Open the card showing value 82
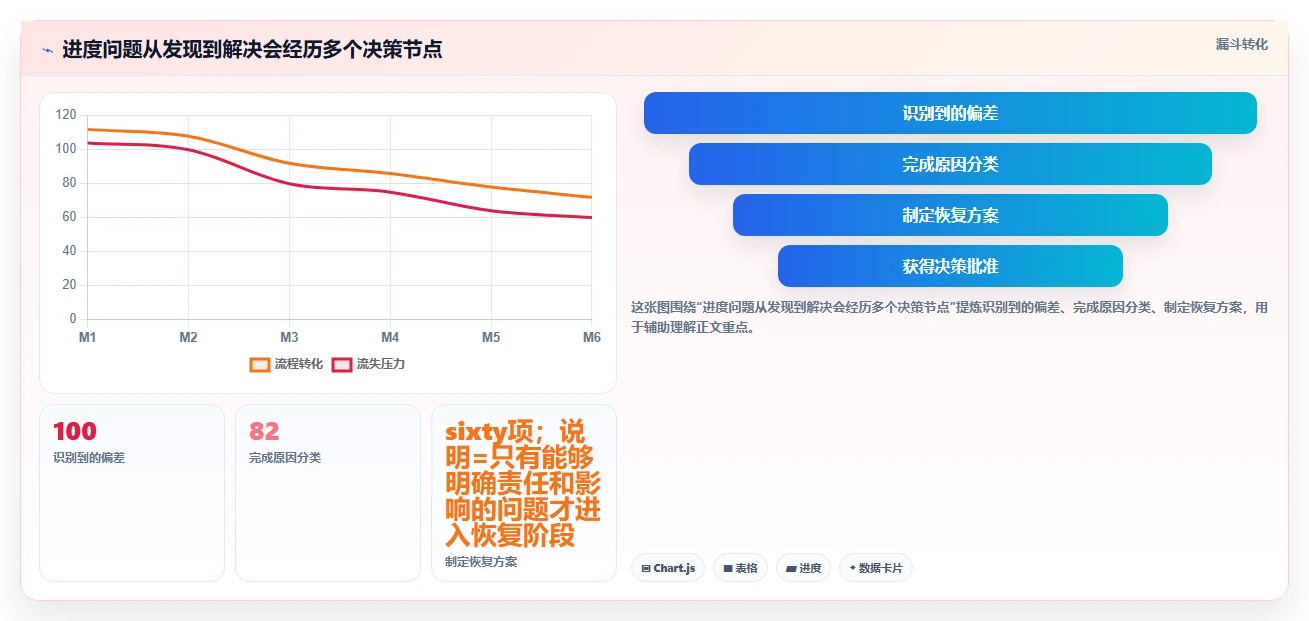Viewport: 1309px width, 621px height. pos(328,493)
